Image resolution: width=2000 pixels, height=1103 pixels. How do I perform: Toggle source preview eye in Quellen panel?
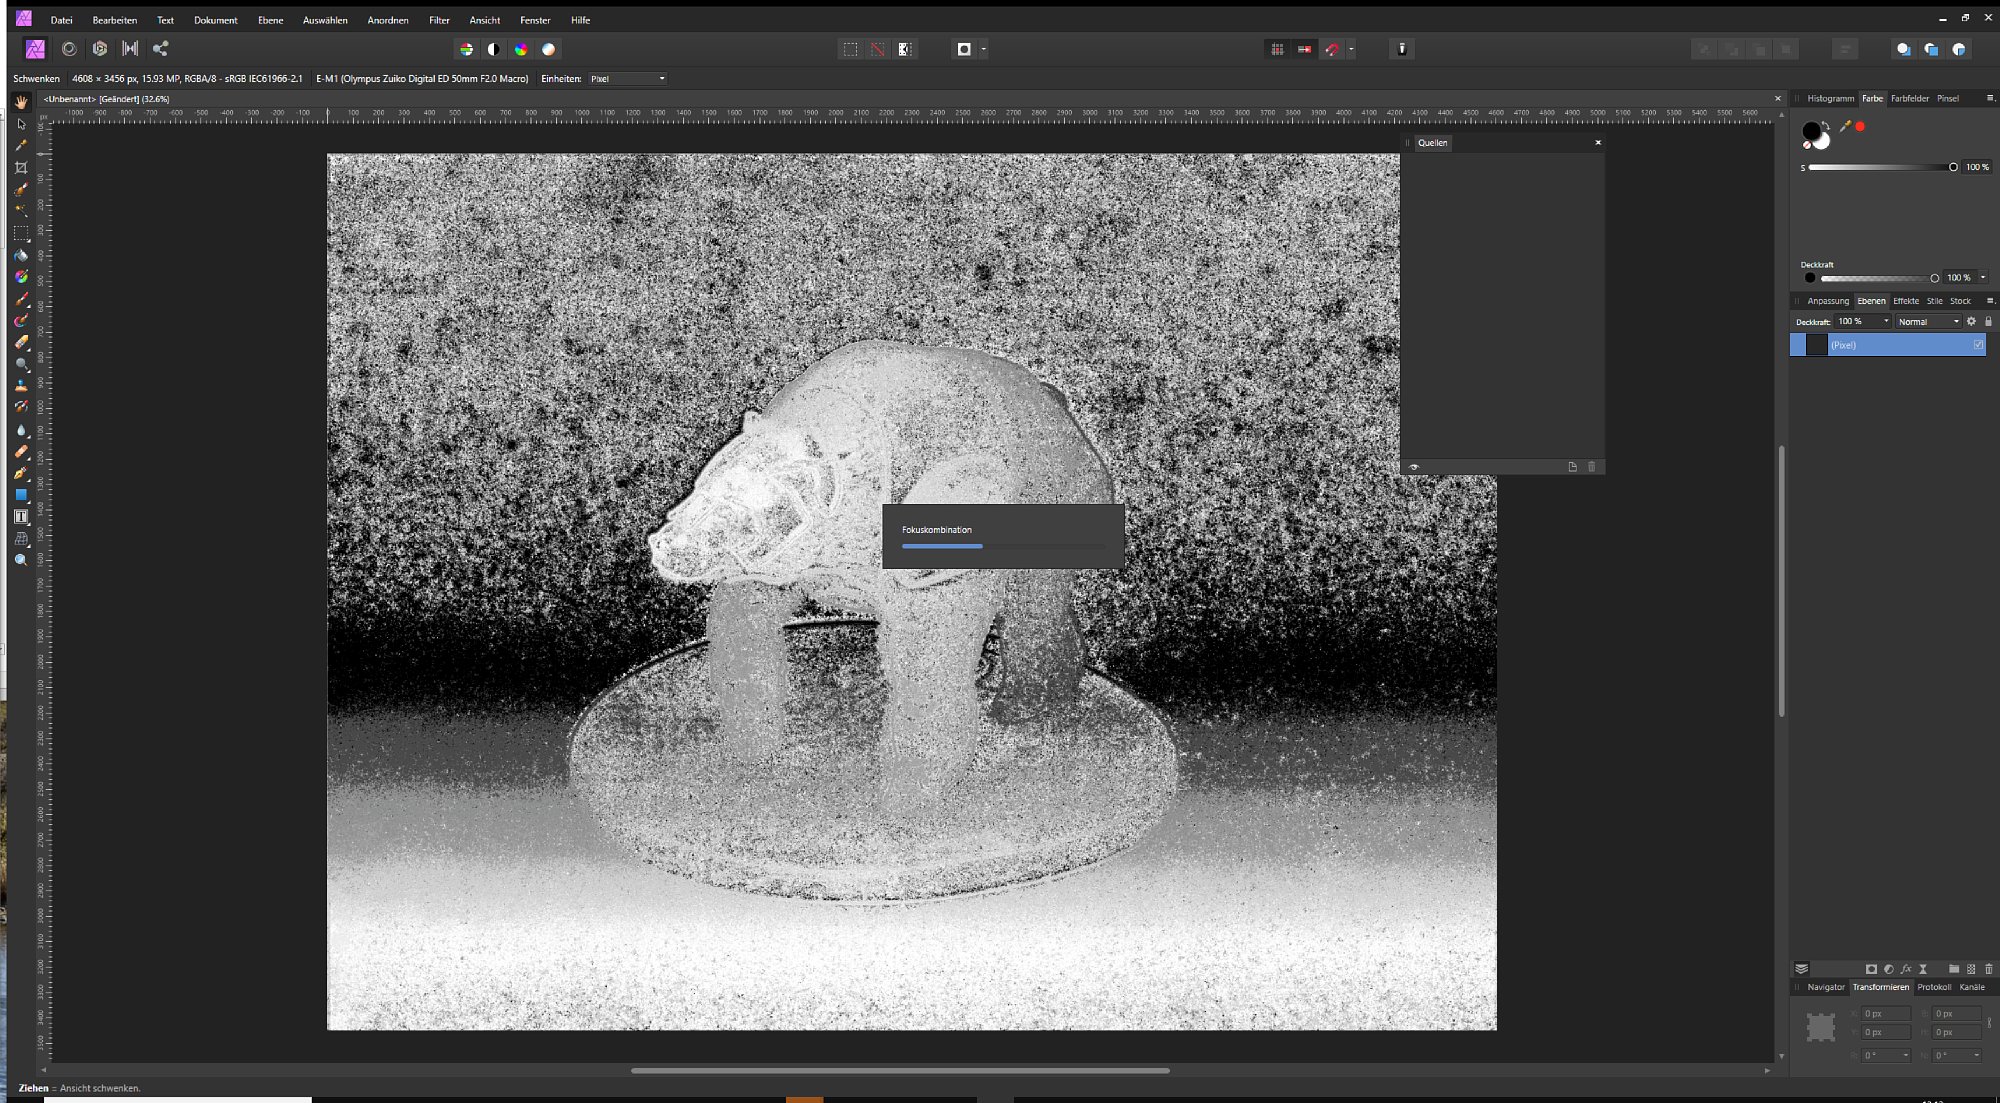[1414, 467]
